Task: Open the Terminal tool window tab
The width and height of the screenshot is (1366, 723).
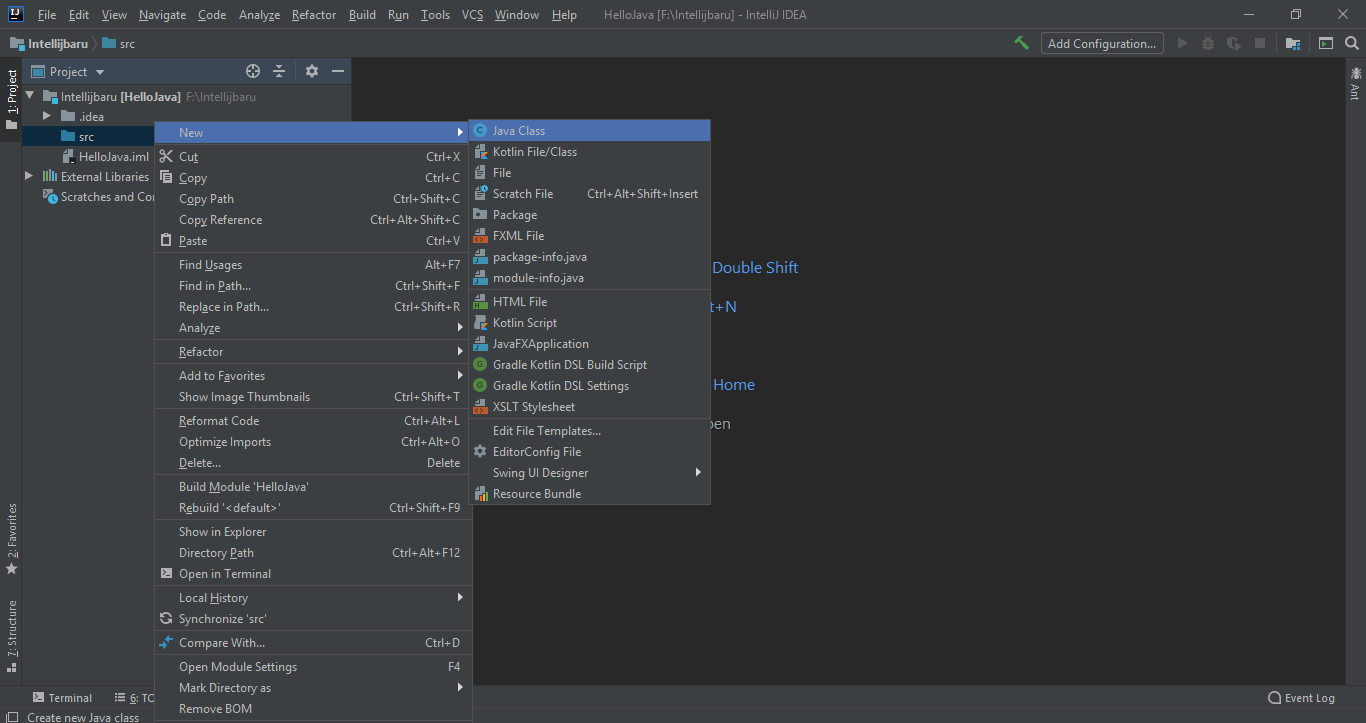Action: [x=62, y=698]
